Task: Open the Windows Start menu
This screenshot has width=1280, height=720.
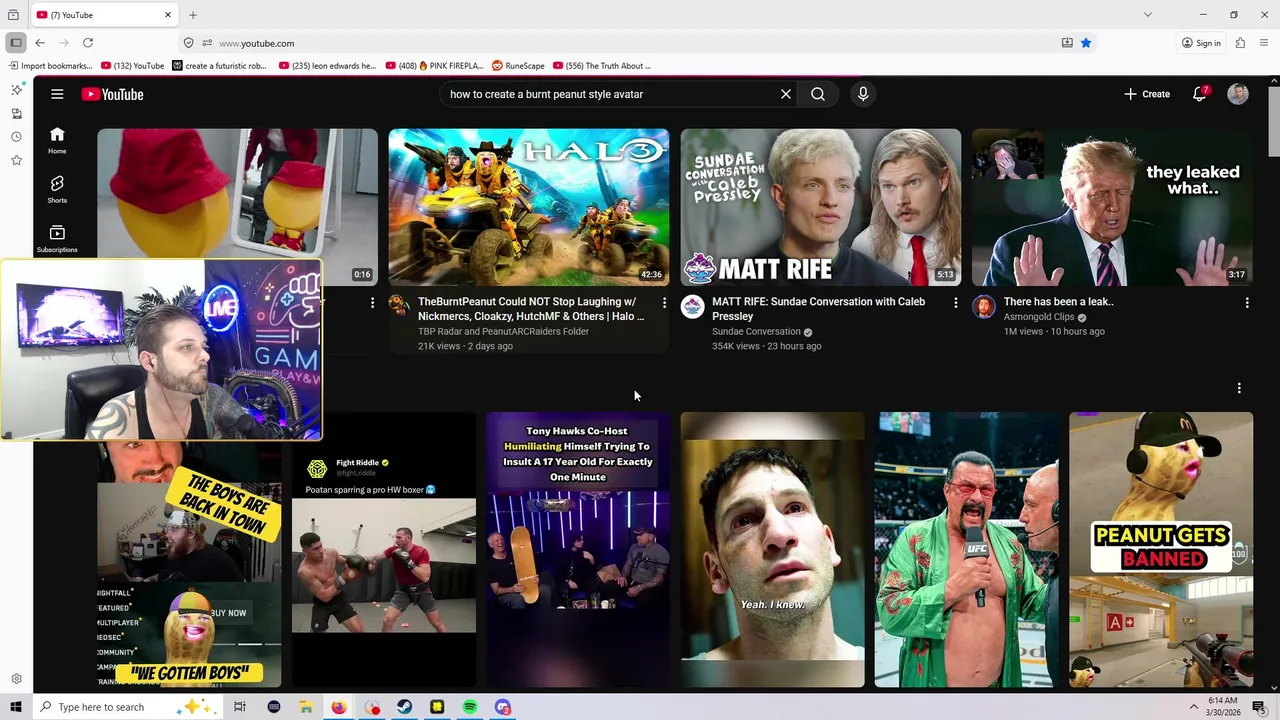Action: click(x=15, y=707)
